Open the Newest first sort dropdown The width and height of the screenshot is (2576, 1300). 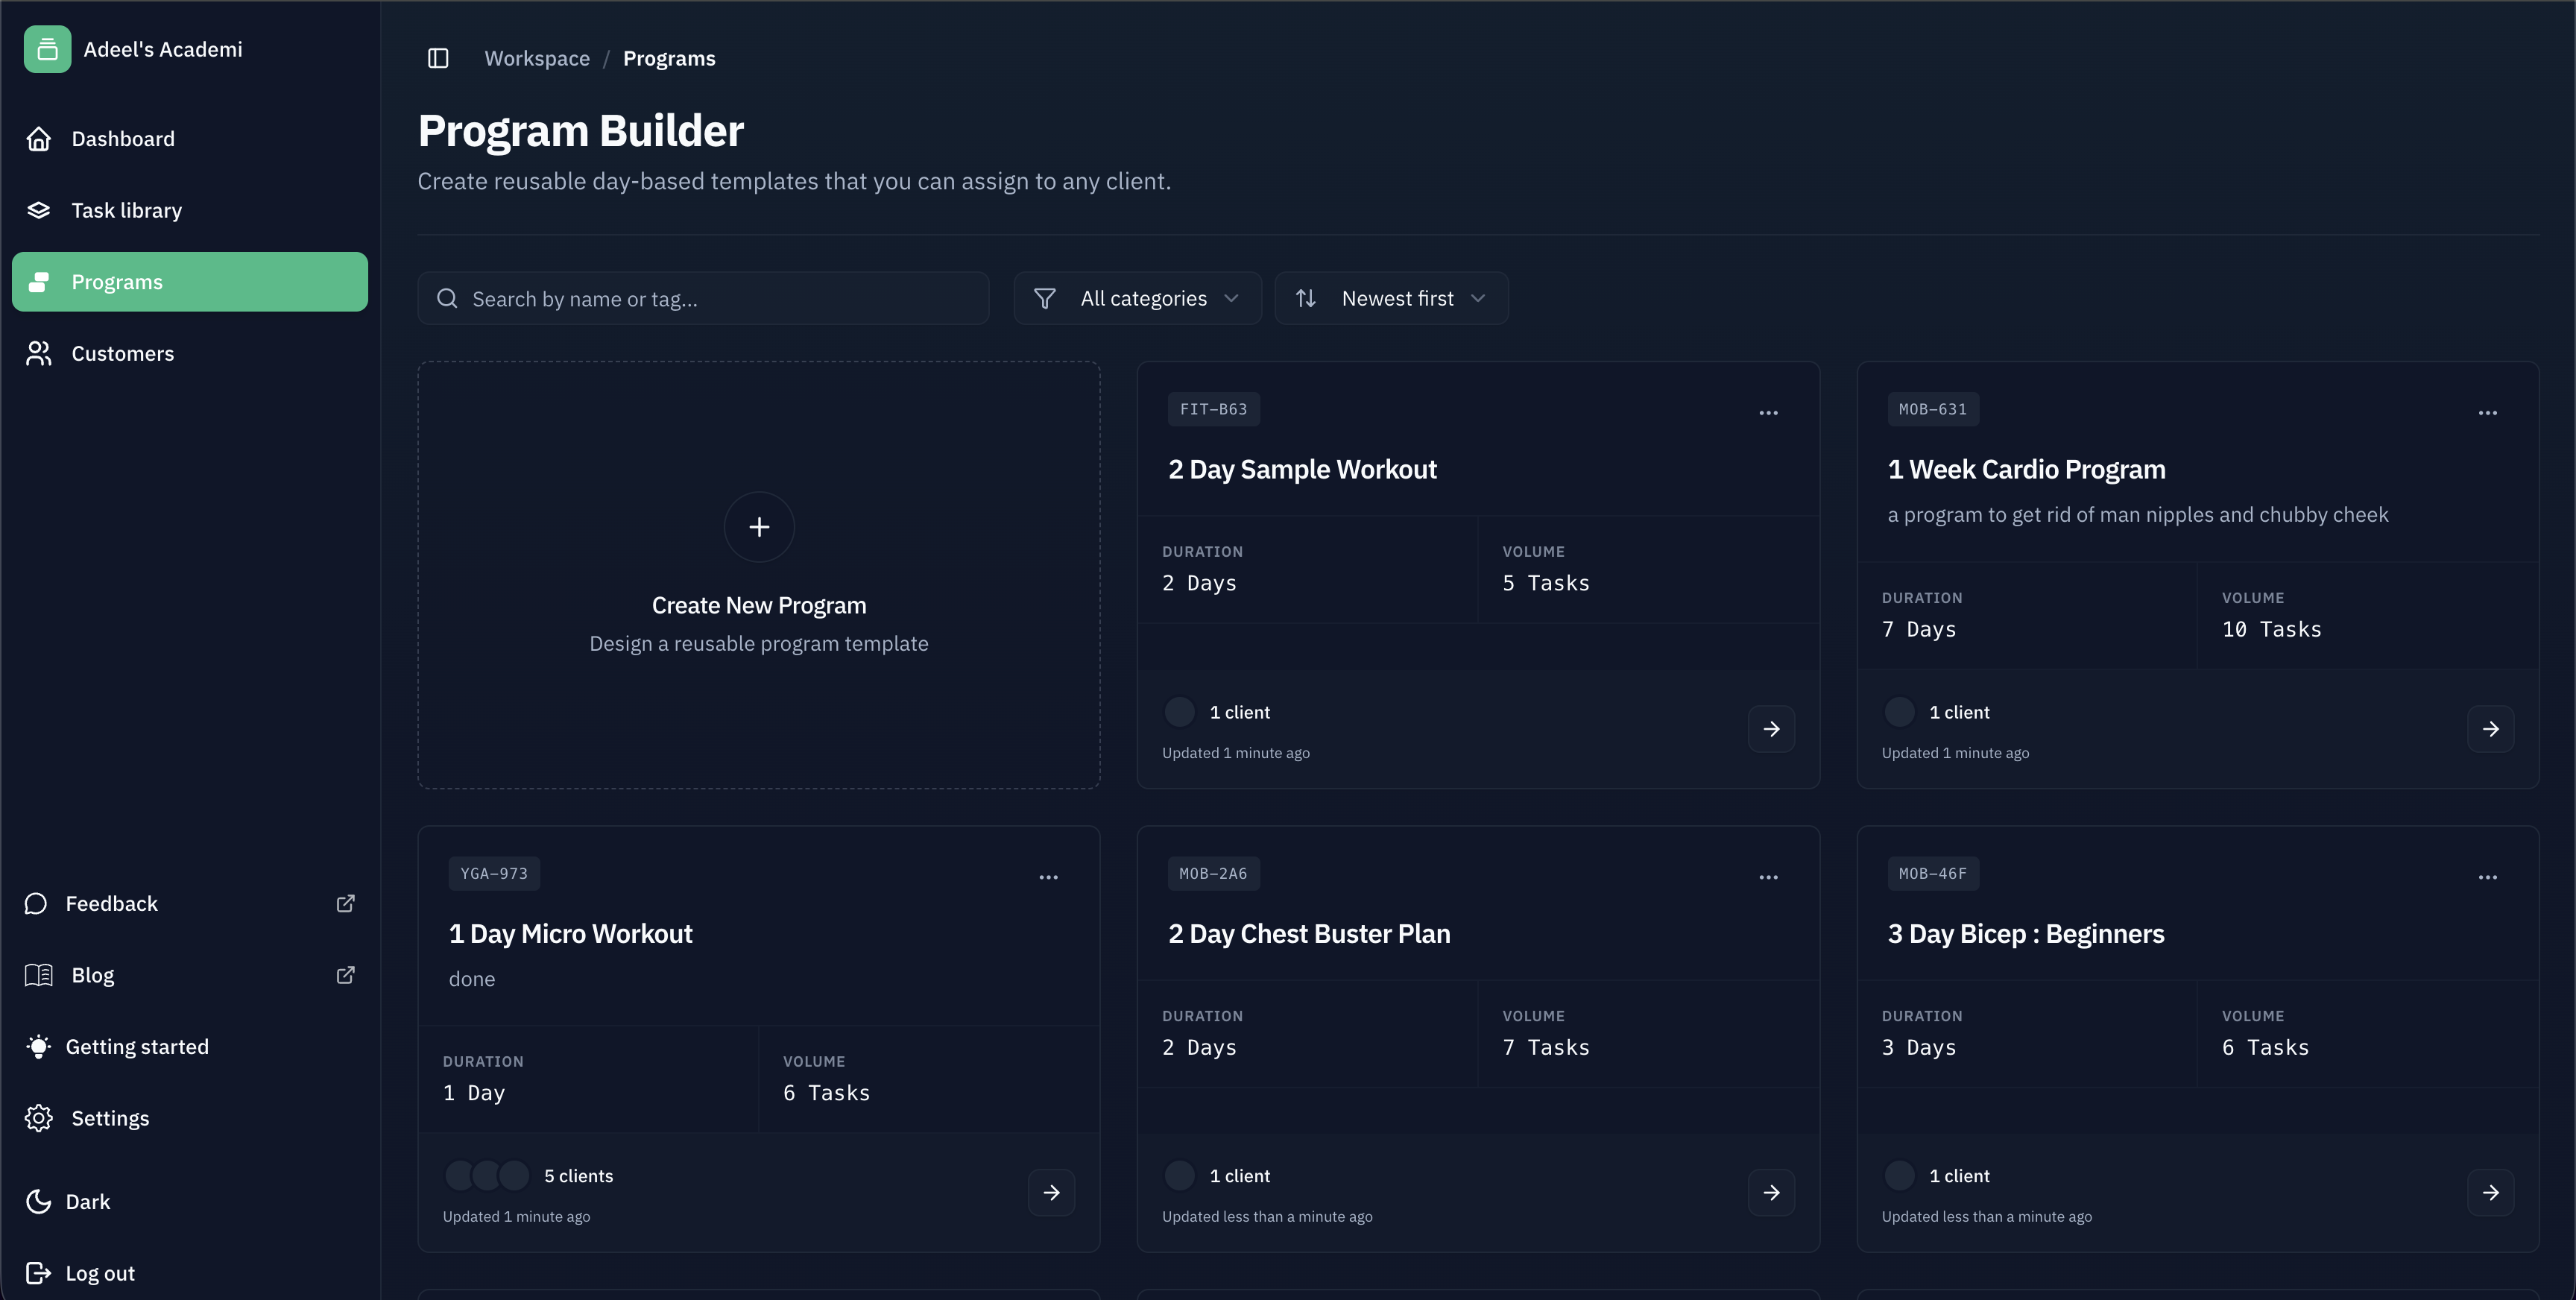tap(1391, 298)
